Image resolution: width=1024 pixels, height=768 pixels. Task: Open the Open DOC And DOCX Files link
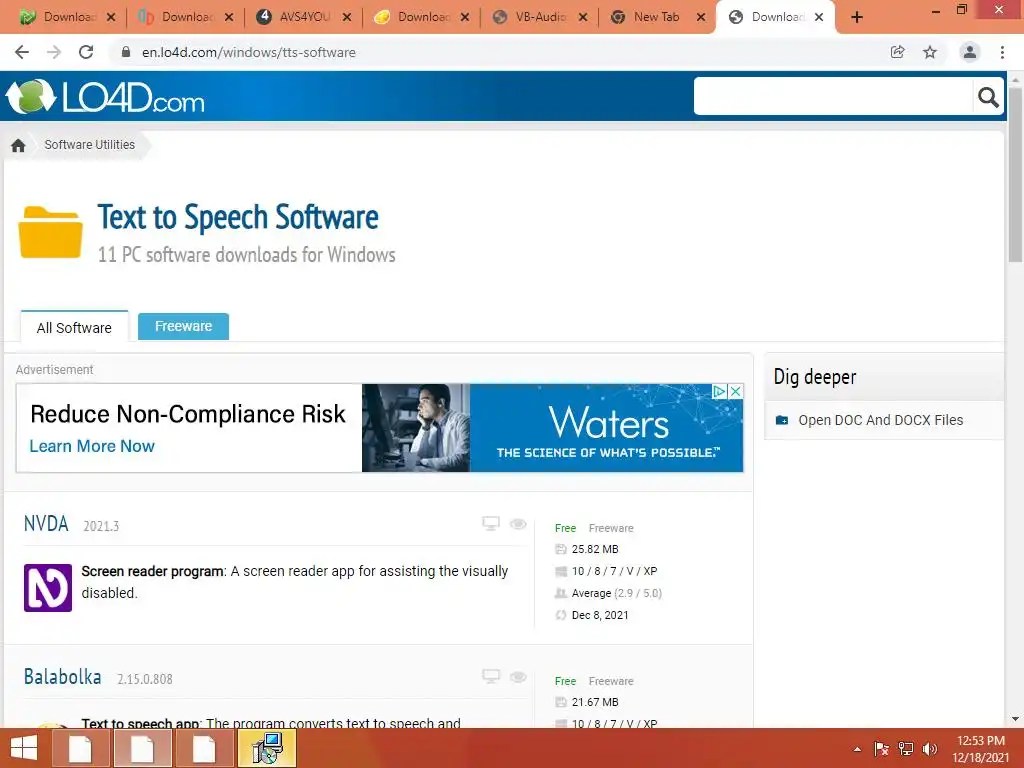point(880,420)
